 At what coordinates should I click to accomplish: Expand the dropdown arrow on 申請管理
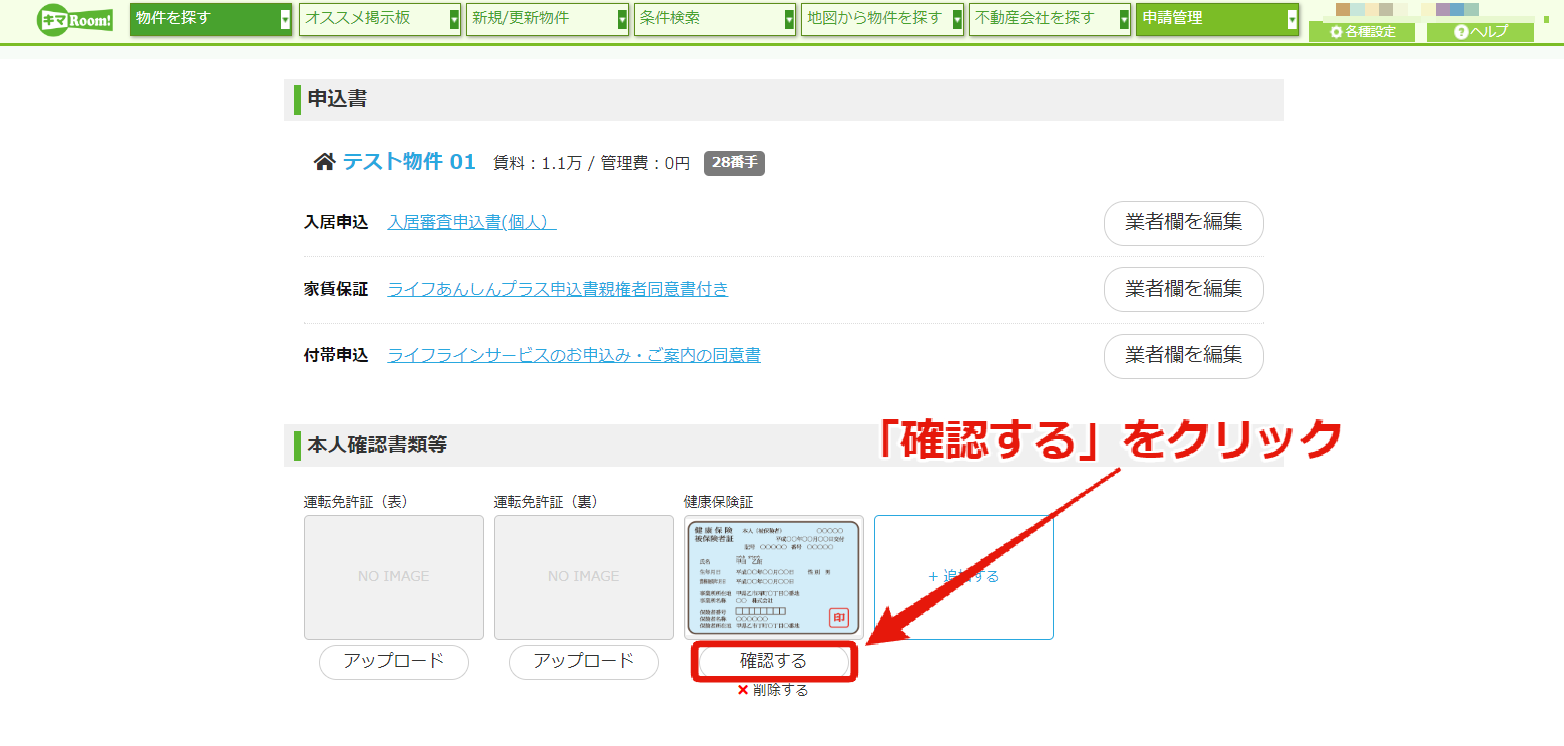[1292, 20]
